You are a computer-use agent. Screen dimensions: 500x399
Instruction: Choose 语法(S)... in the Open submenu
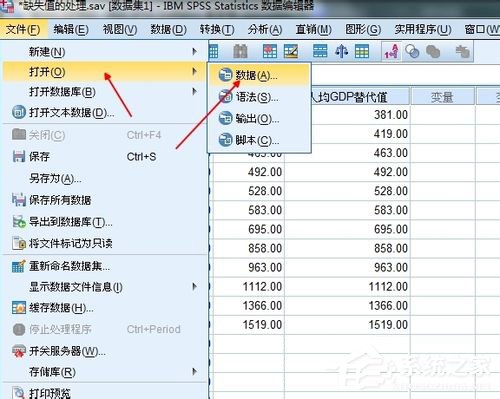tap(259, 97)
